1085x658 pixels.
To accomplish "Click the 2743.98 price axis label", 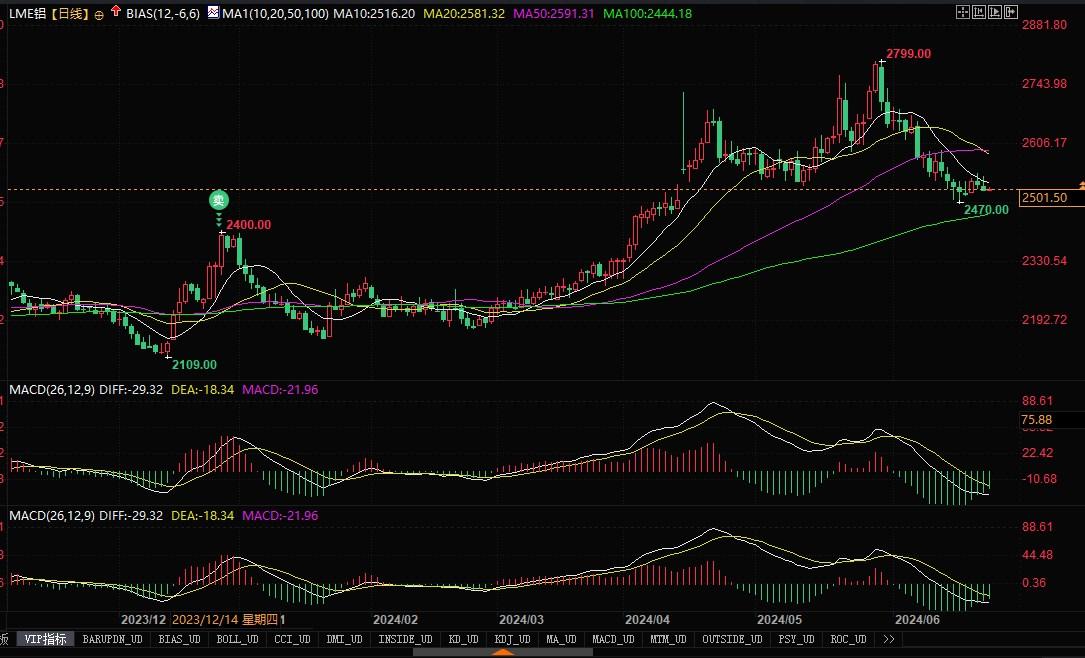I will click(x=1044, y=84).
